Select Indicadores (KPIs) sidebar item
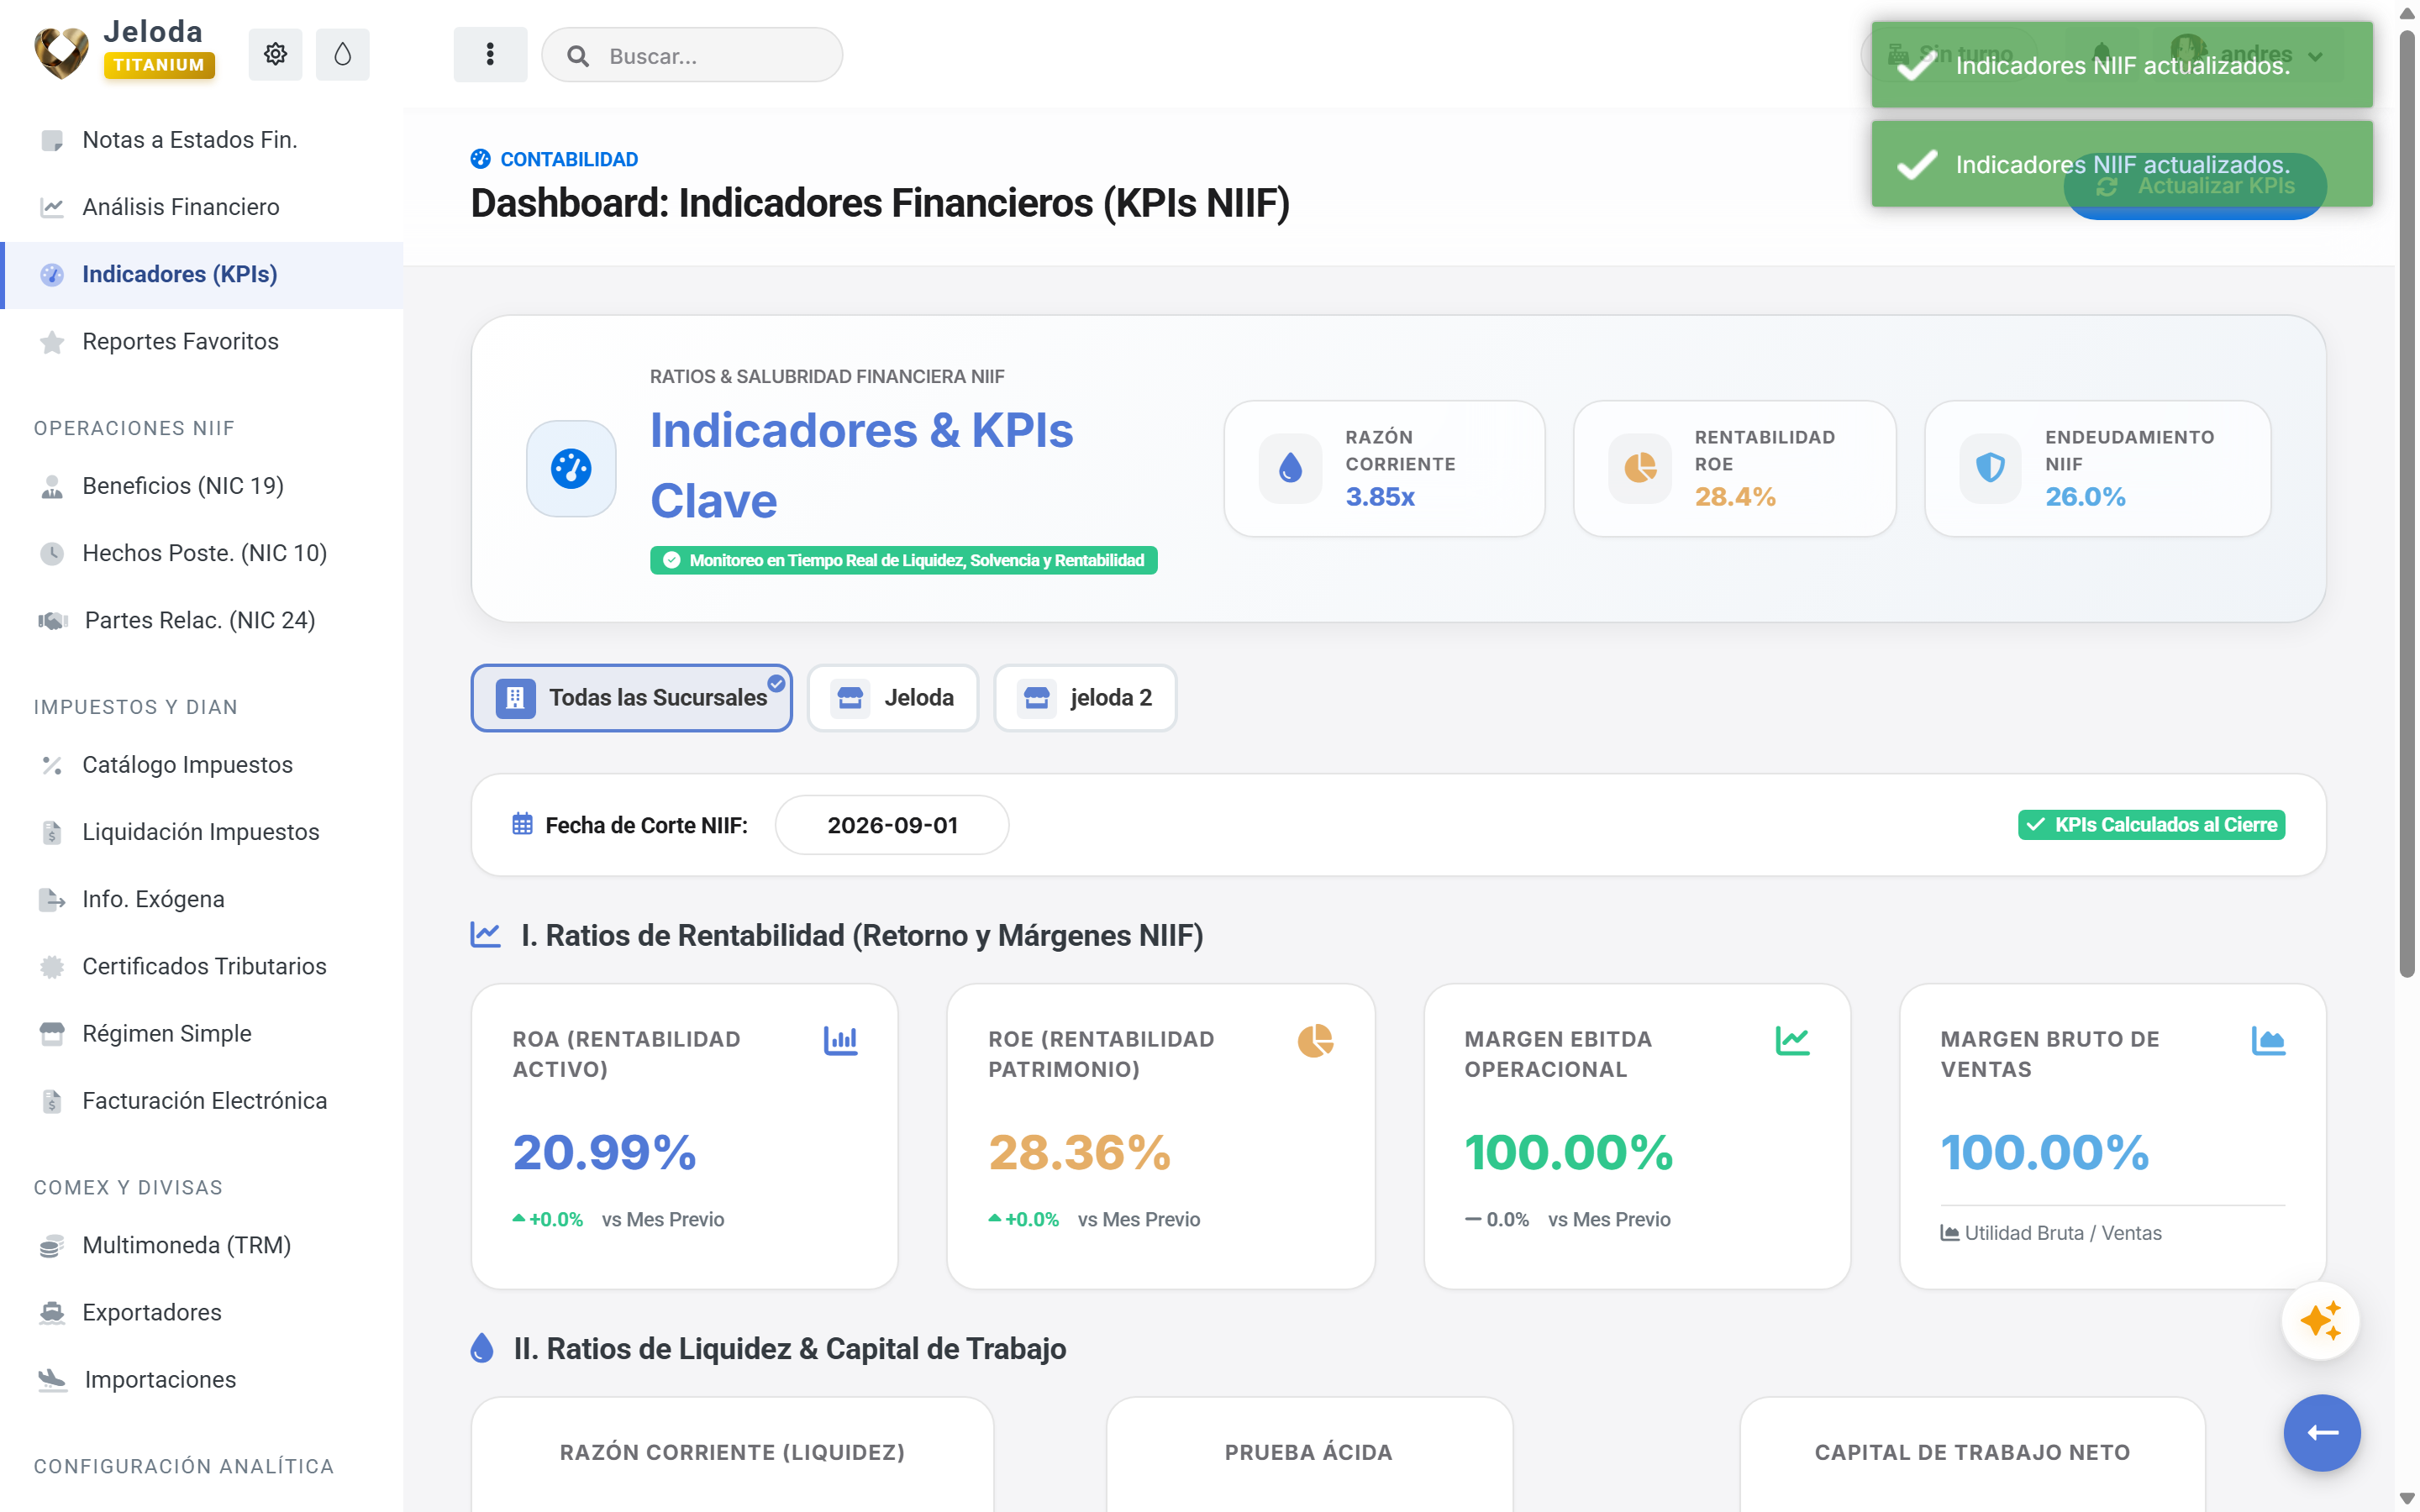This screenshot has height=1512, width=2420. point(202,274)
